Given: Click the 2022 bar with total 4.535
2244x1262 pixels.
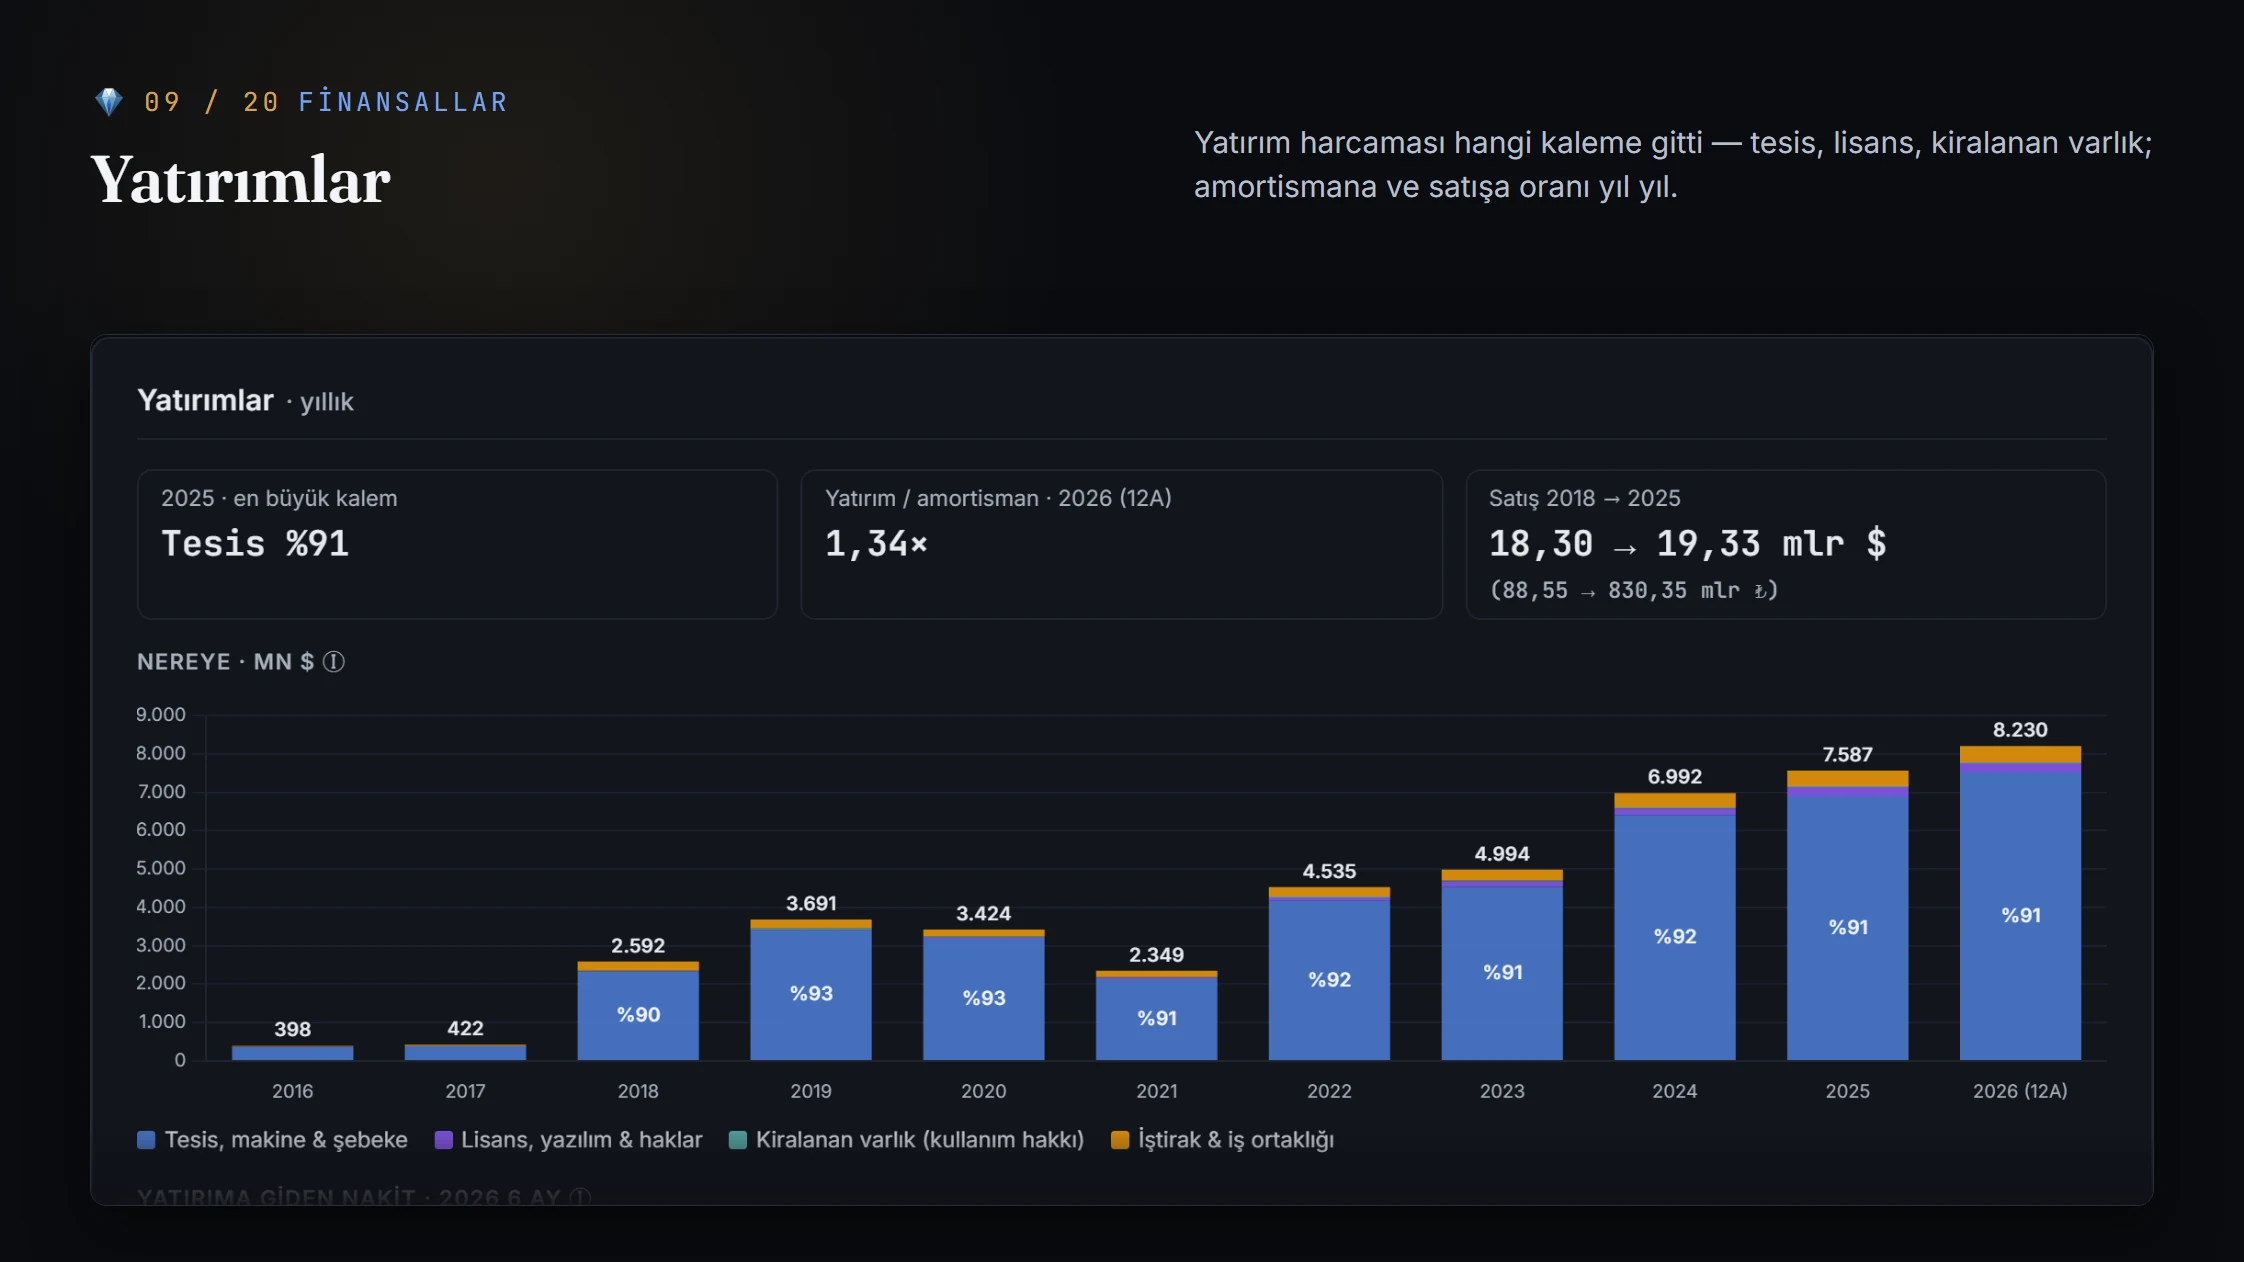Looking at the screenshot, I should click(1329, 973).
